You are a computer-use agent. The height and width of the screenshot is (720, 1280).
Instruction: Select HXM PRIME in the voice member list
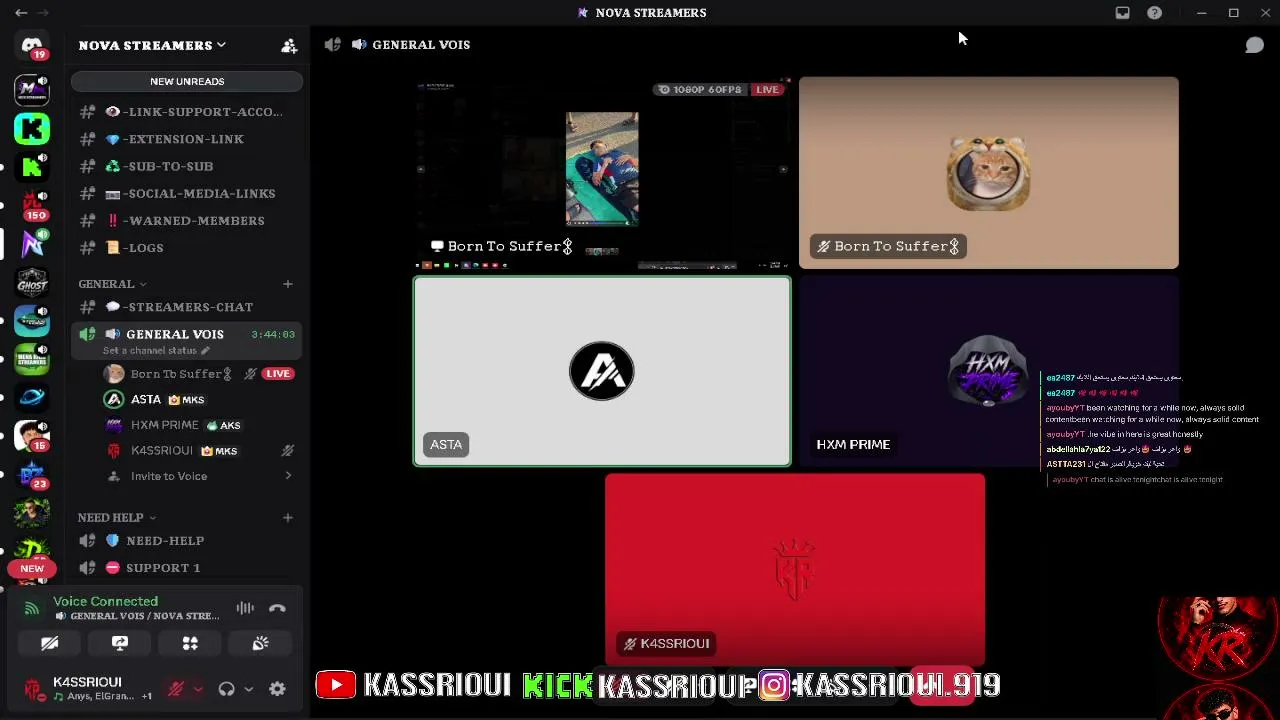click(x=199, y=425)
